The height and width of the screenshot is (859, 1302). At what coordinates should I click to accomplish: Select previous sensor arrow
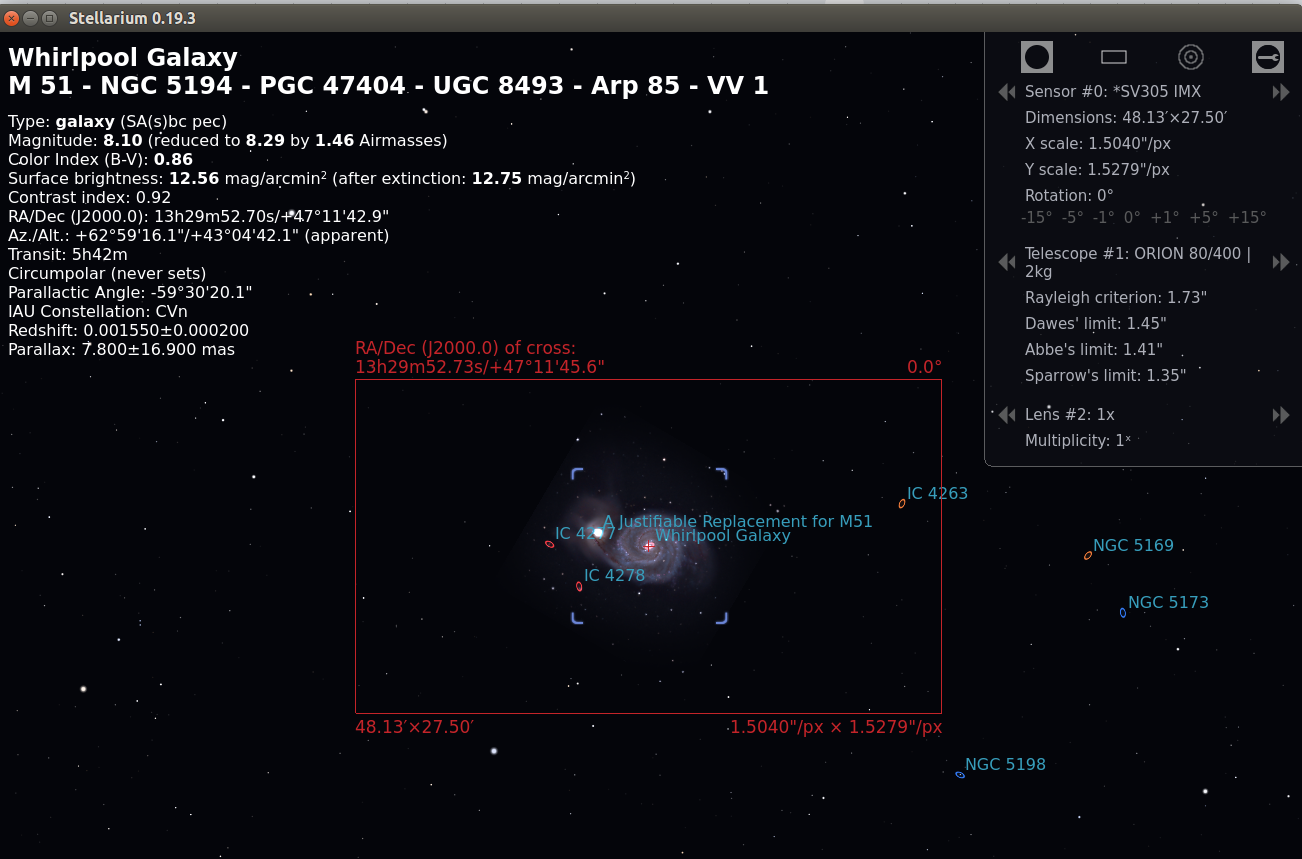coord(1007,92)
